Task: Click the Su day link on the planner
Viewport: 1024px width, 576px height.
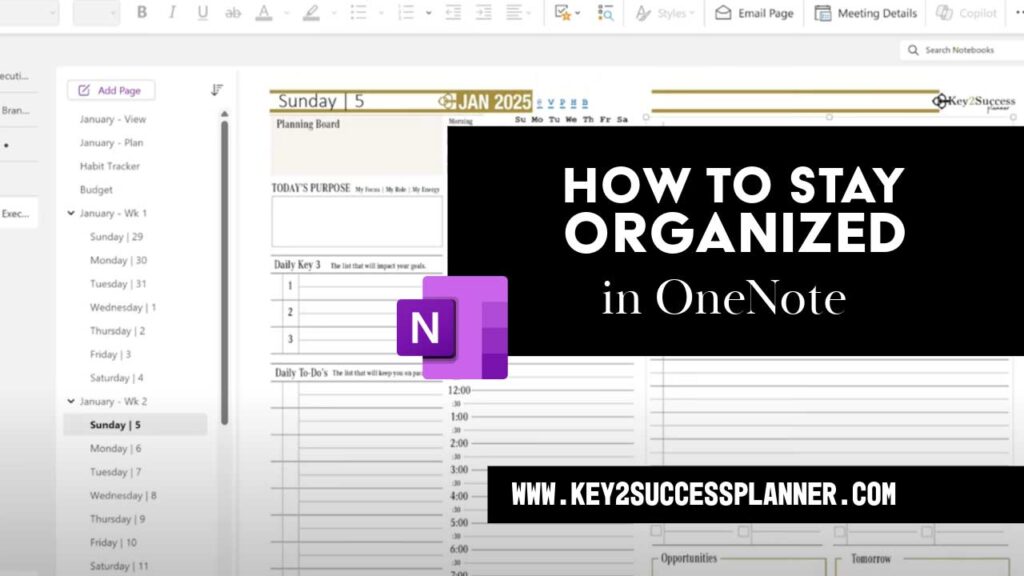Action: click(521, 118)
